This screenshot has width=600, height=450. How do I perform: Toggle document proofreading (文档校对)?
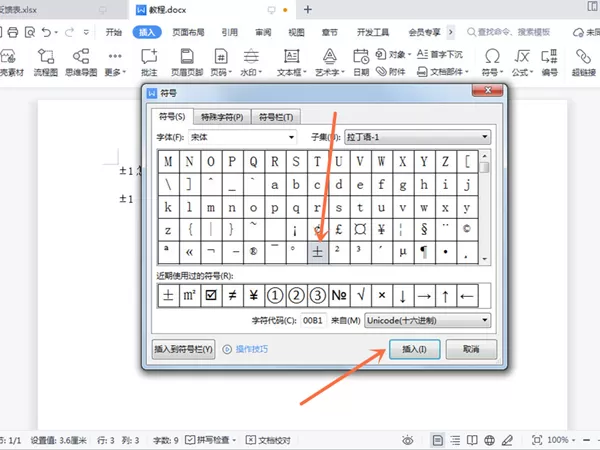[268, 440]
